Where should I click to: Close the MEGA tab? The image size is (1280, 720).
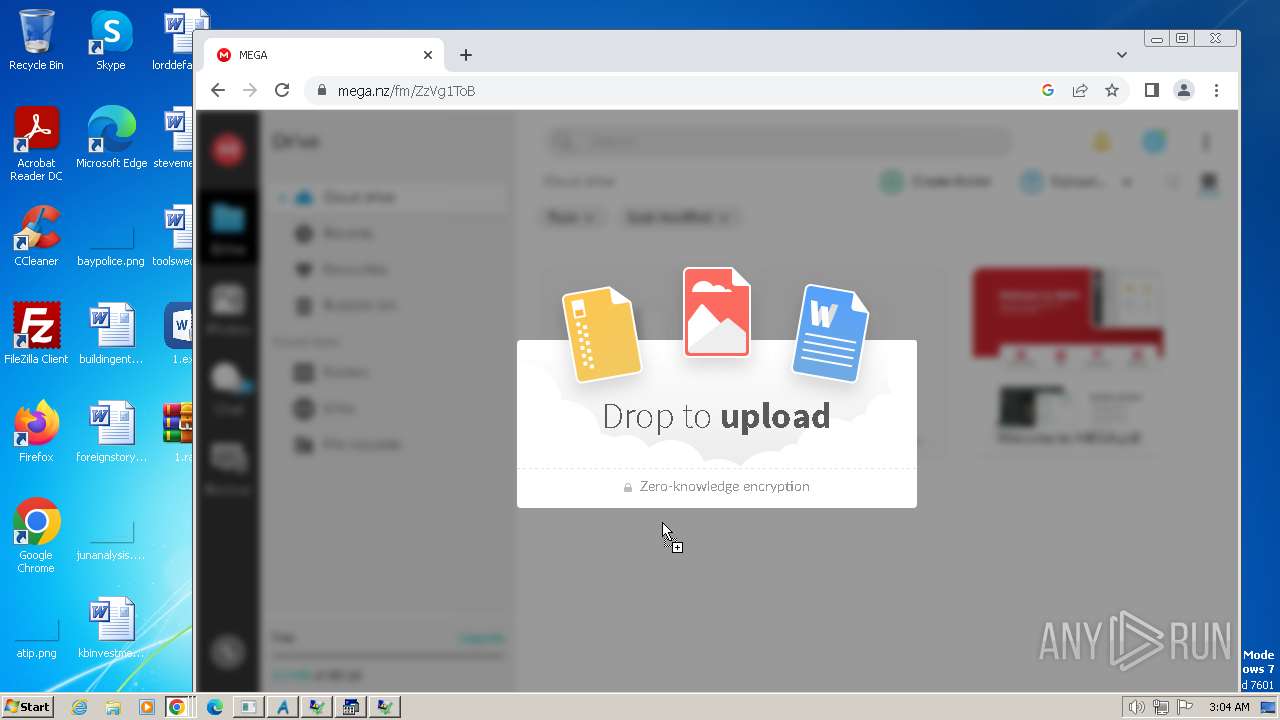(x=428, y=55)
